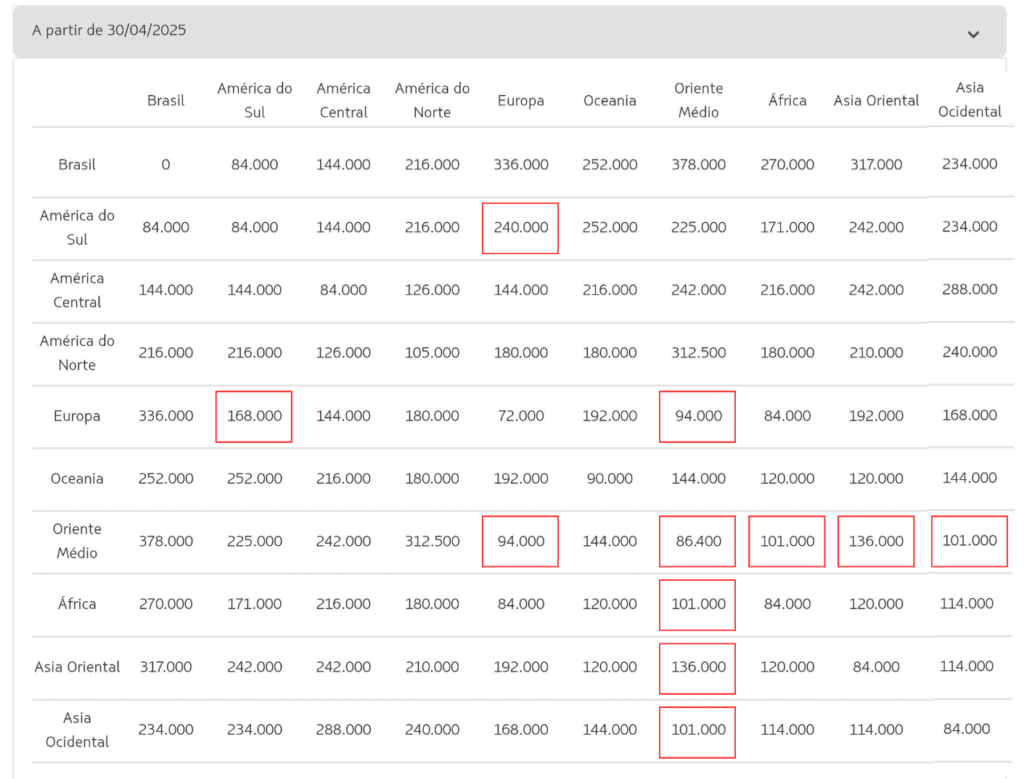Click the Asia Oriental row label
Viewport: 1024px width, 779px height.
point(77,667)
